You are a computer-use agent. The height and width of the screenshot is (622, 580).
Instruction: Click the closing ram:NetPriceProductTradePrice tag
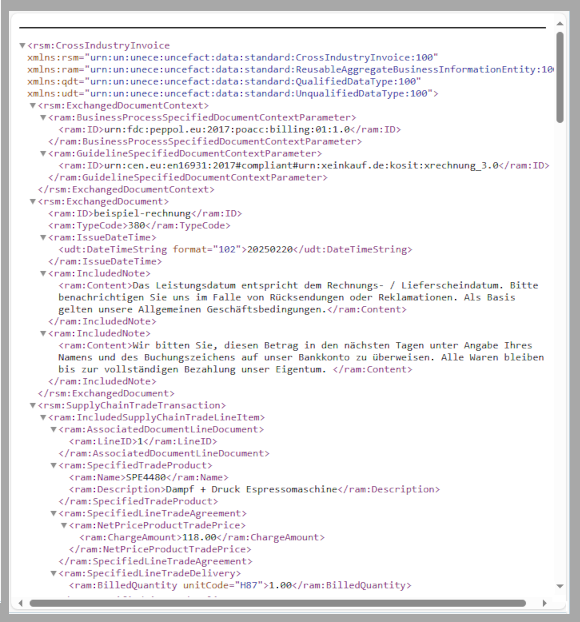(160, 549)
